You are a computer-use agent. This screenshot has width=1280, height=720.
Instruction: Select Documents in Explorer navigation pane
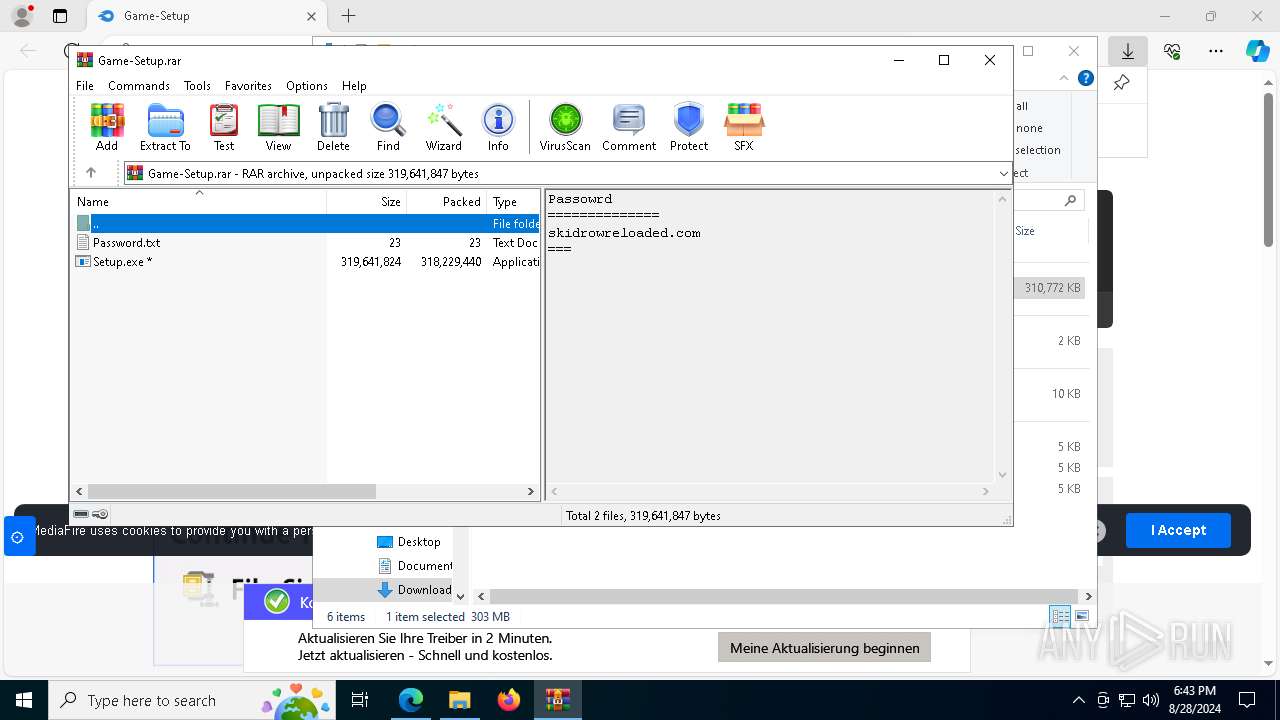coord(414,566)
